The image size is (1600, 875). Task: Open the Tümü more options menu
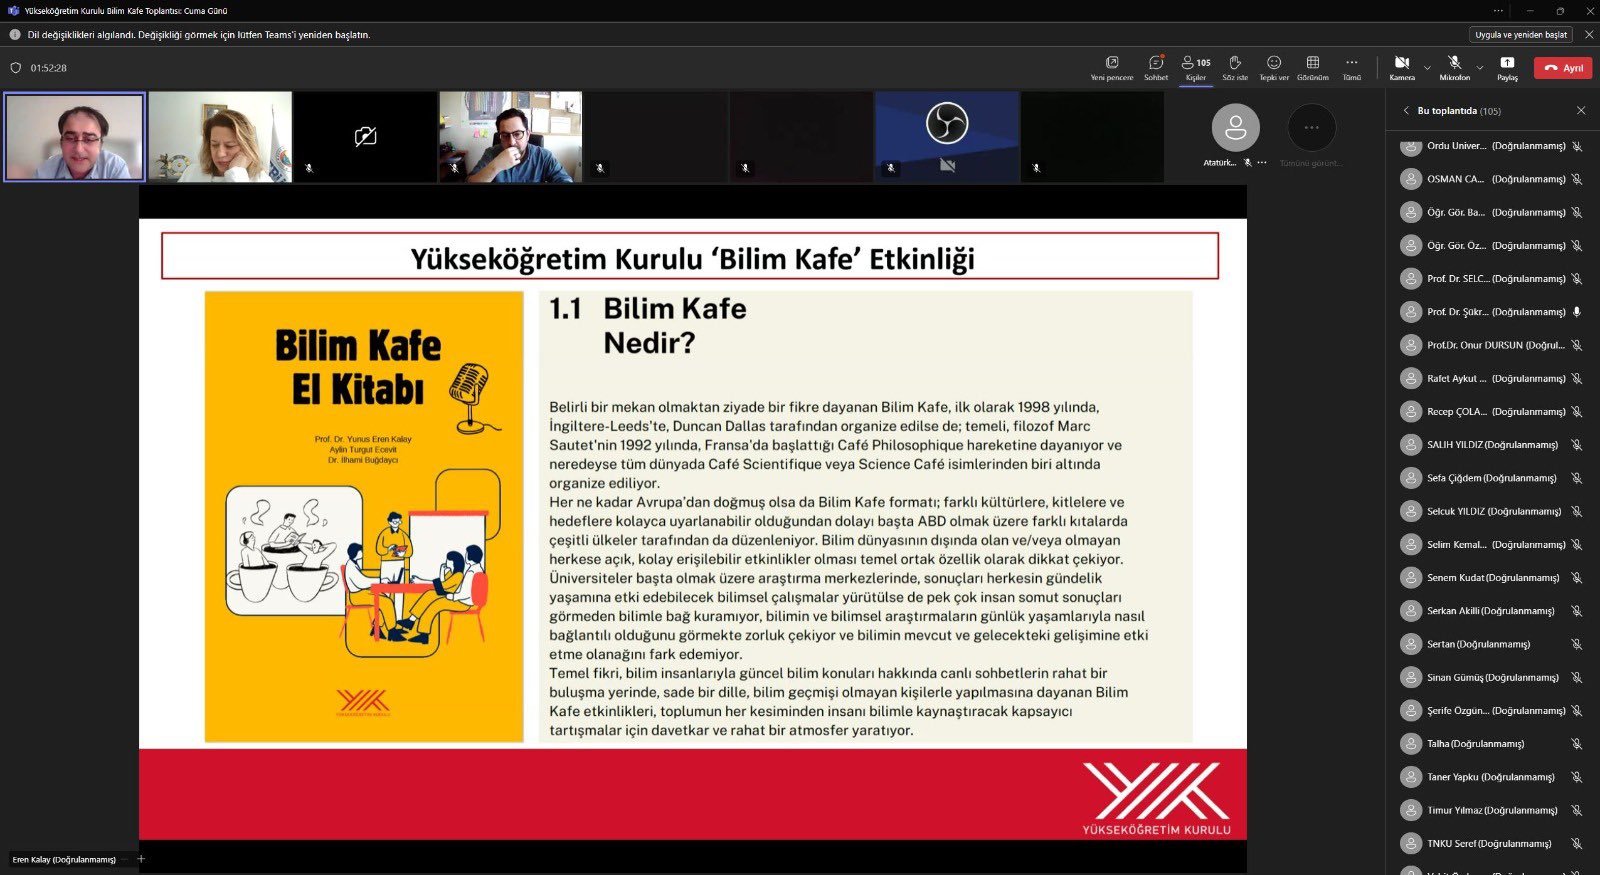(1352, 67)
